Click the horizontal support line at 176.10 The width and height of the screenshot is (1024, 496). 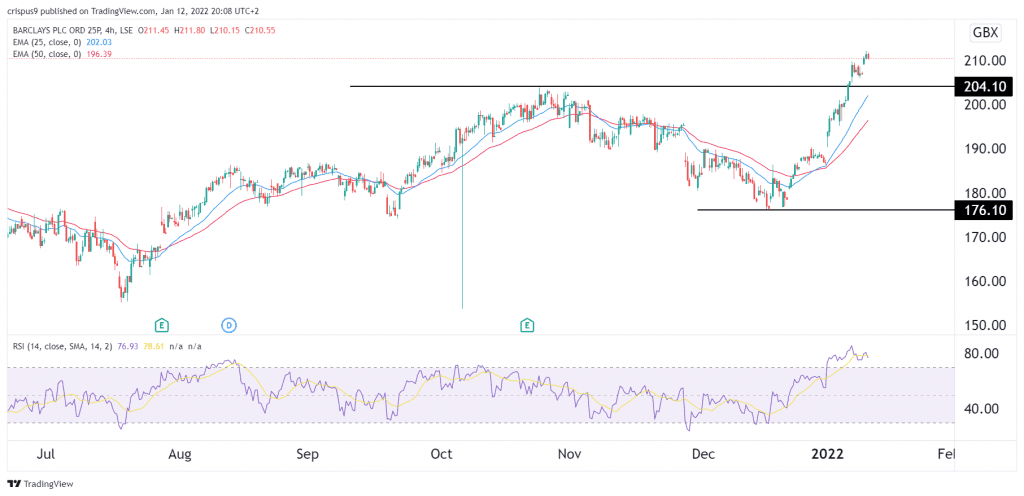(x=825, y=209)
